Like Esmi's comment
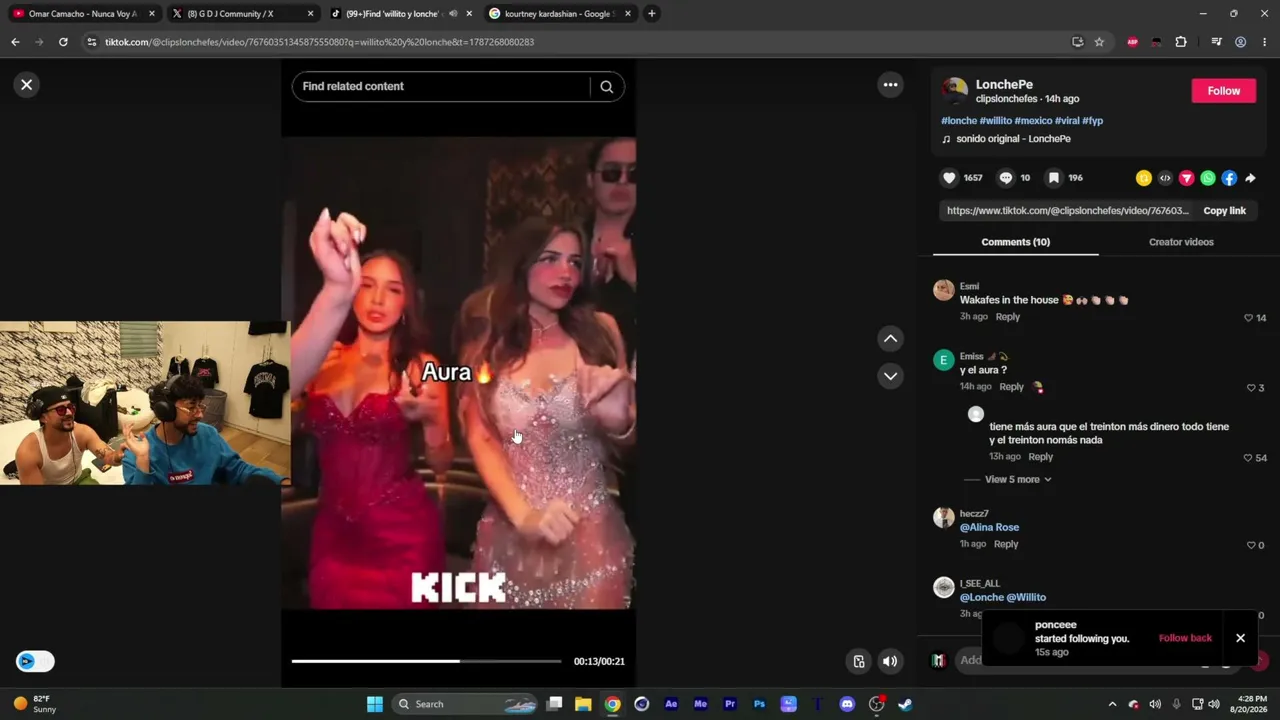Viewport: 1280px width, 720px height. (x=1248, y=318)
